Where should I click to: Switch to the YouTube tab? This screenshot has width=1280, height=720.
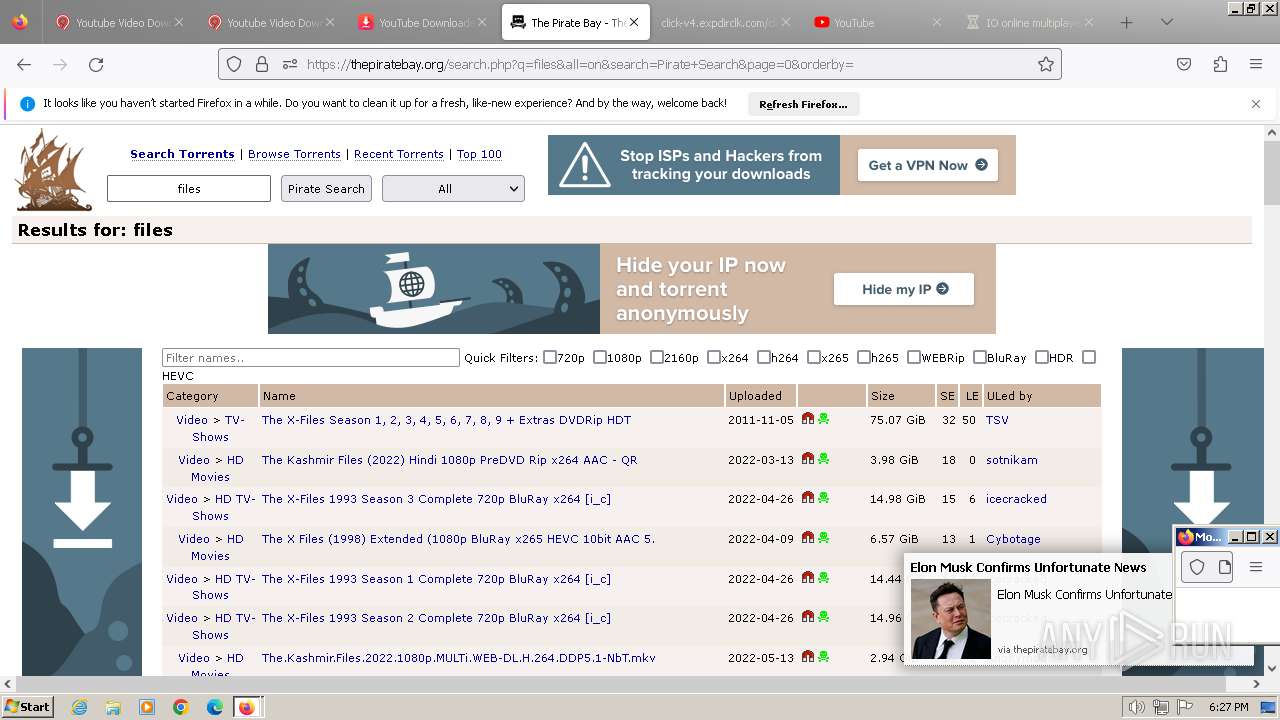876,22
